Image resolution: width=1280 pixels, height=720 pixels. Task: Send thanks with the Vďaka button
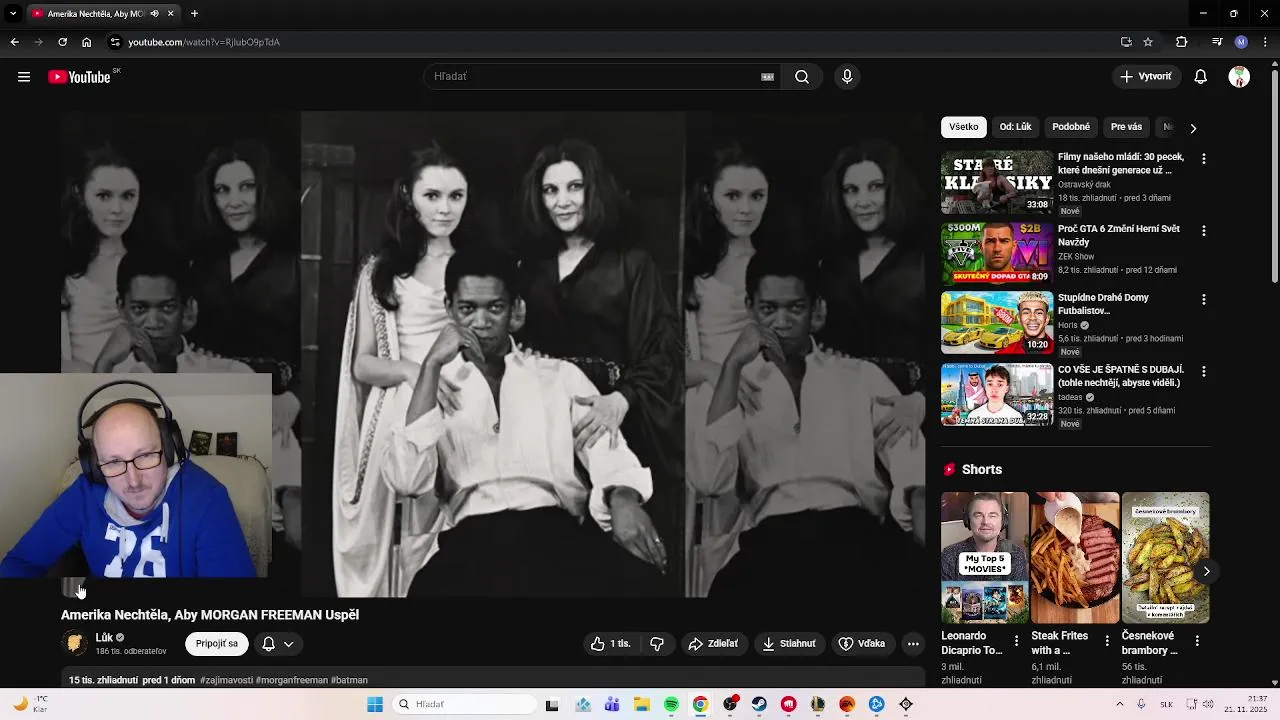click(x=862, y=644)
